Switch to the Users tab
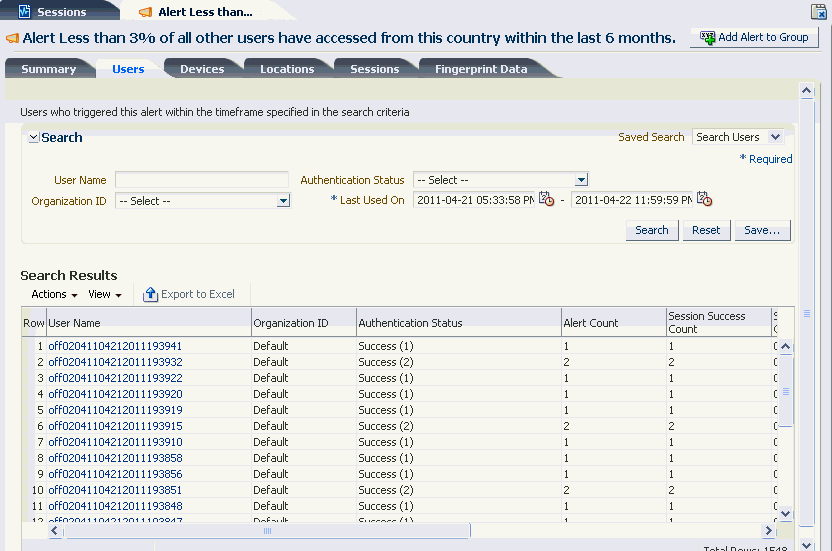Screen dimensions: 832x551 coord(128,69)
